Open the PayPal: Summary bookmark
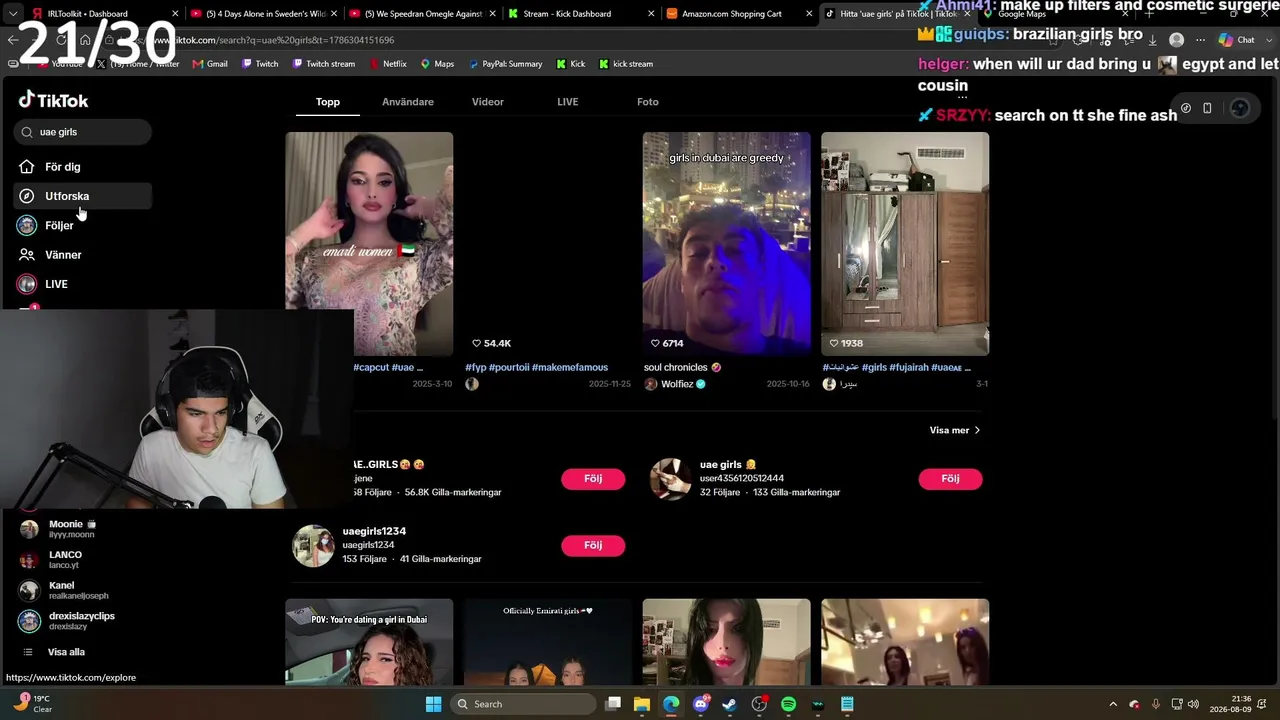The height and width of the screenshot is (720, 1280). coord(504,64)
